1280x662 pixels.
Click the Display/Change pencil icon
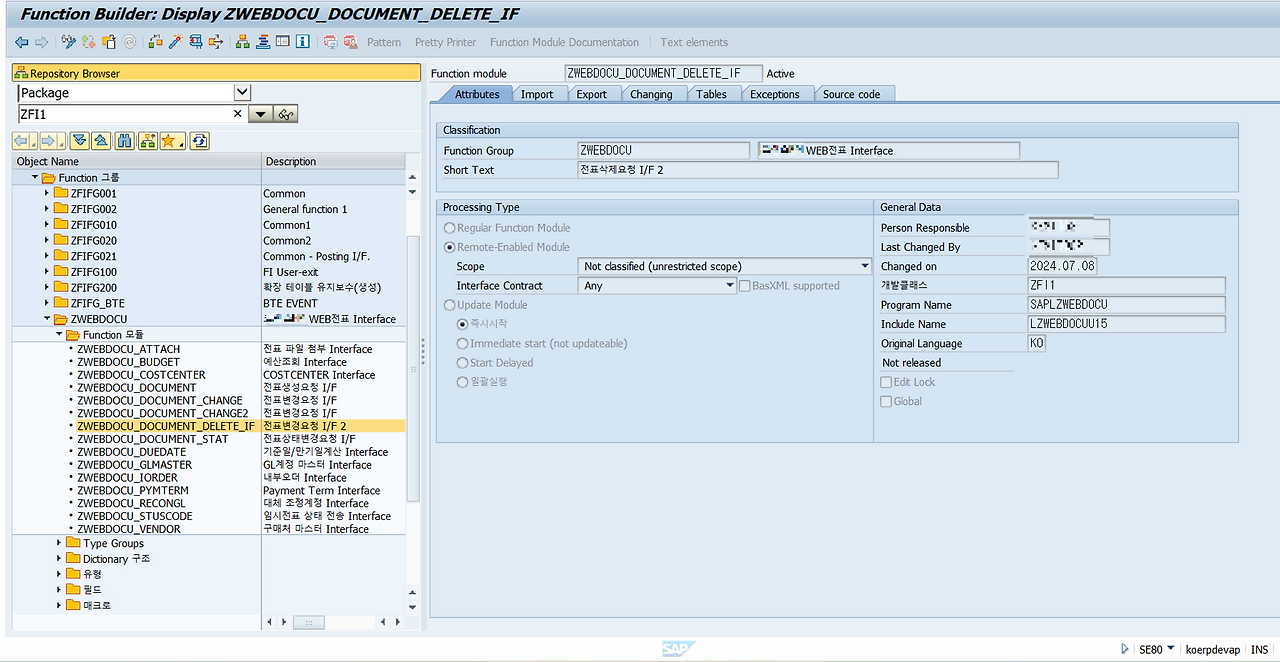69,41
